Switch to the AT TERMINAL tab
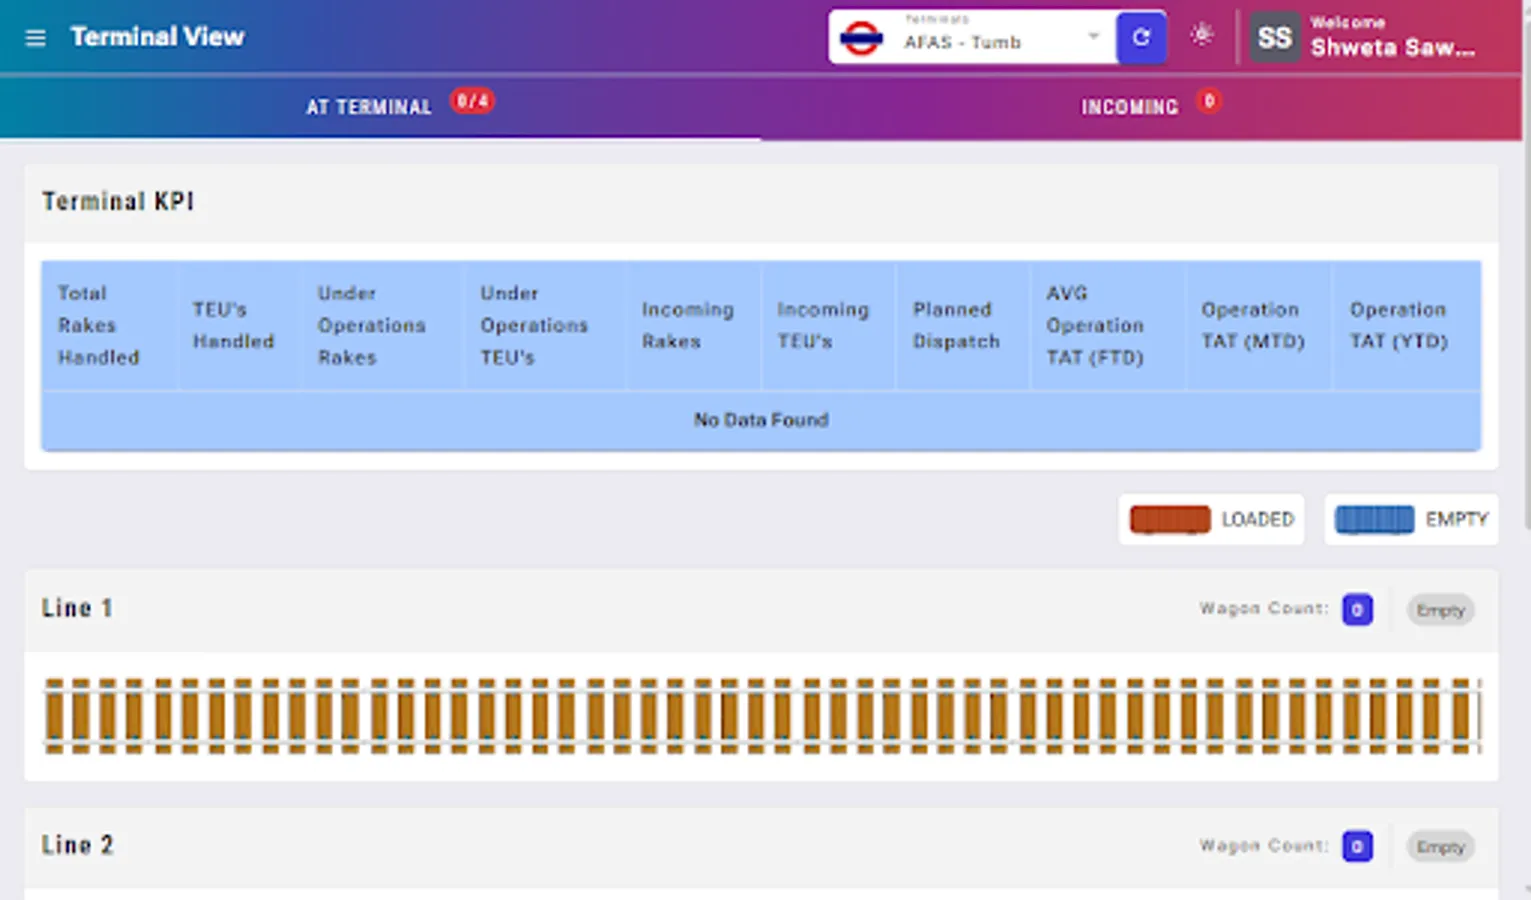This screenshot has width=1531, height=900. 380,106
